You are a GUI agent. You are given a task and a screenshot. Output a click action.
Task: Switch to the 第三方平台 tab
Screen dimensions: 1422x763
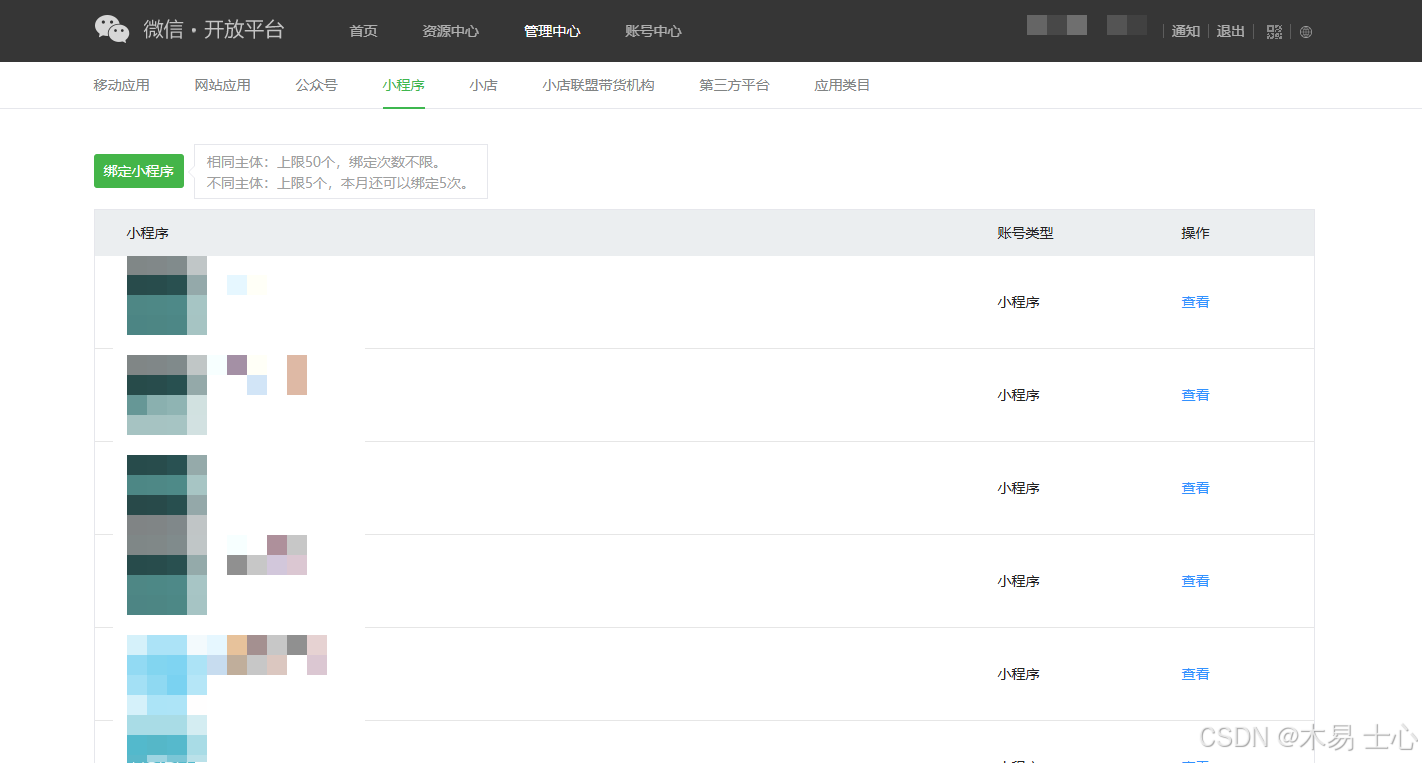coord(734,85)
